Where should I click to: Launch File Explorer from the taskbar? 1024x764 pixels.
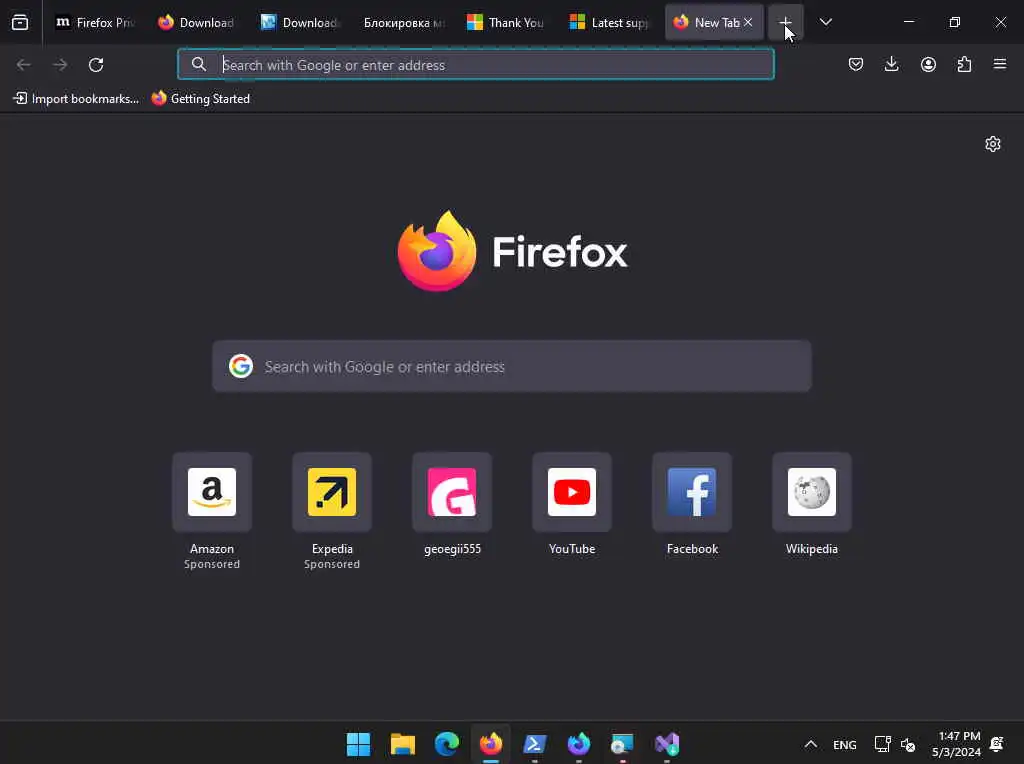(x=403, y=744)
